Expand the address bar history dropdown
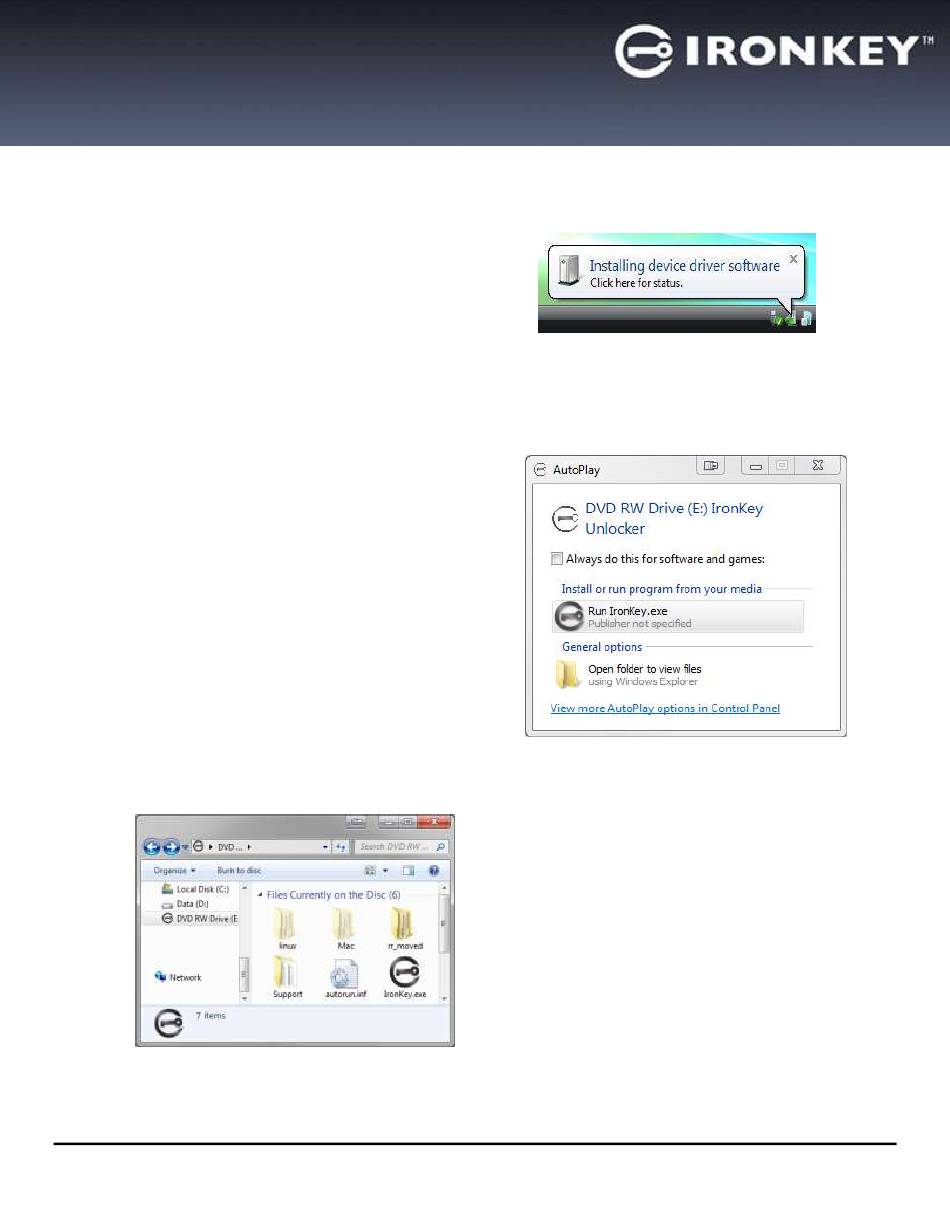This screenshot has height=1229, width=950. click(x=325, y=847)
